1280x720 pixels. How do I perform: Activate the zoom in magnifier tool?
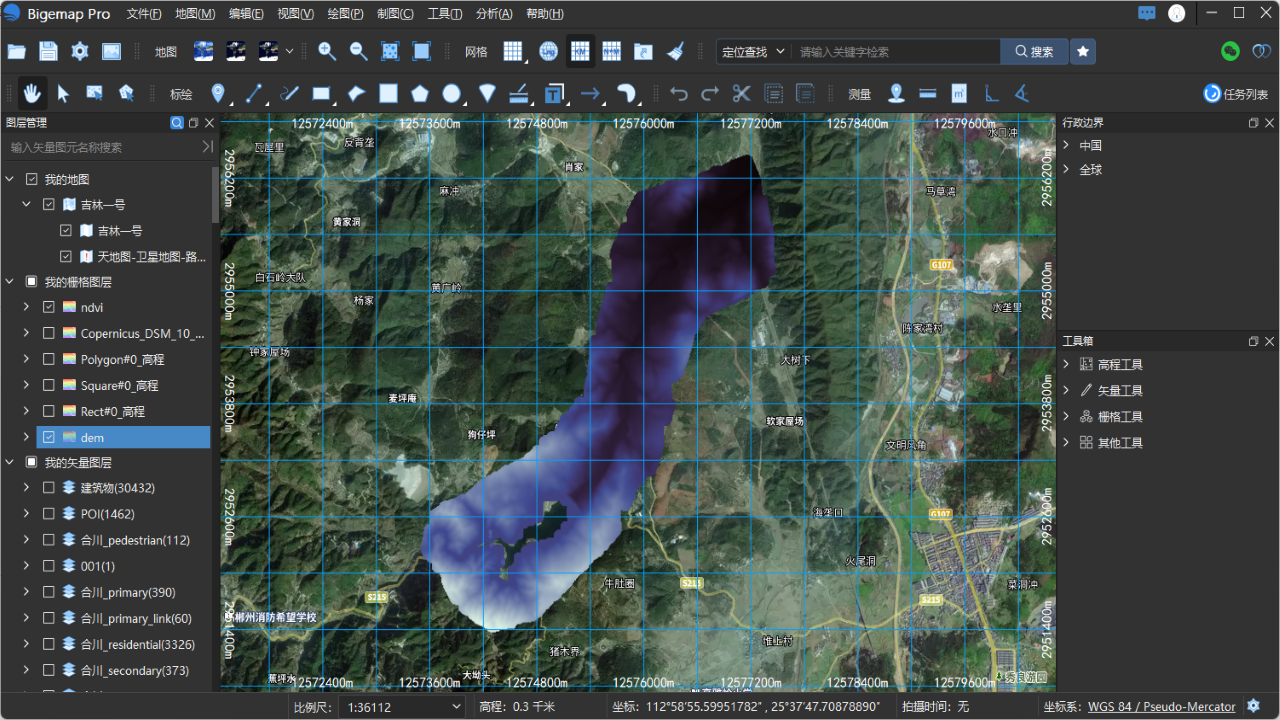[327, 50]
